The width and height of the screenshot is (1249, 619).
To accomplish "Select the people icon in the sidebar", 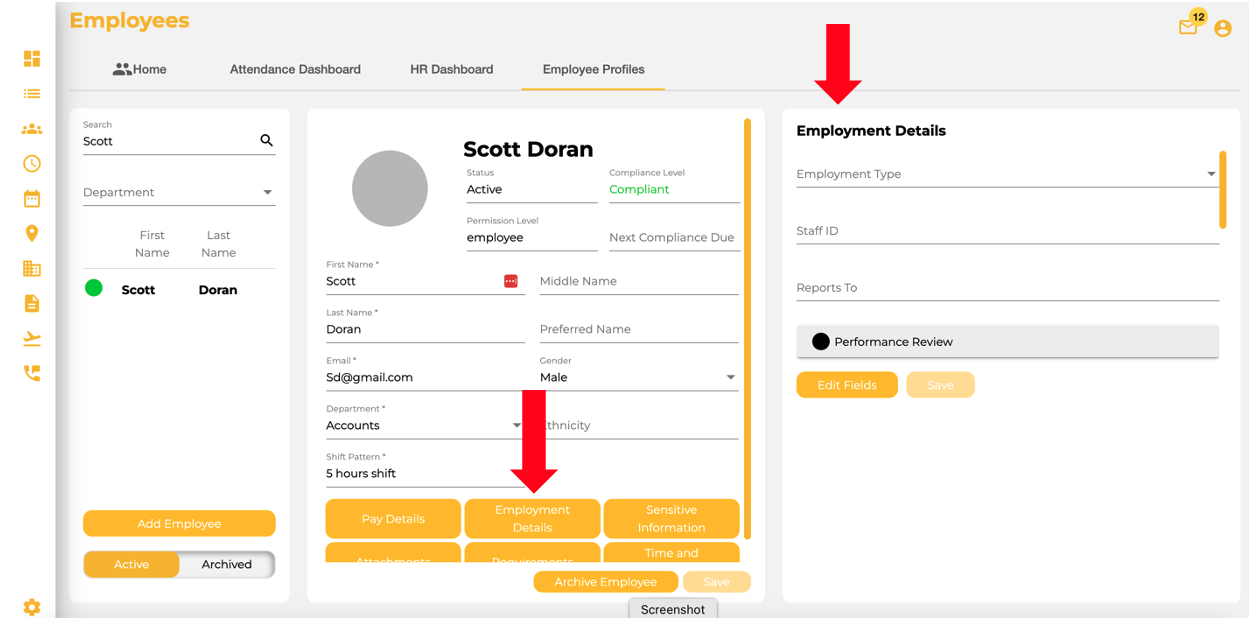I will tap(31, 128).
